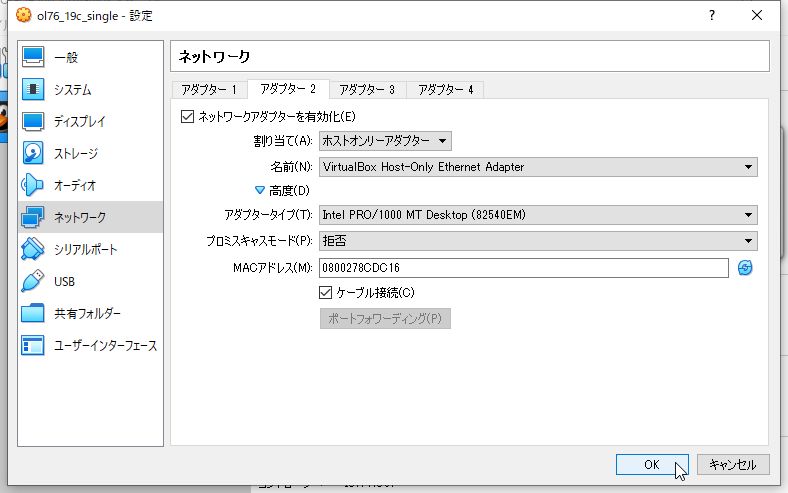Select the システム label in sidebar
788x493 pixels.
point(73,90)
